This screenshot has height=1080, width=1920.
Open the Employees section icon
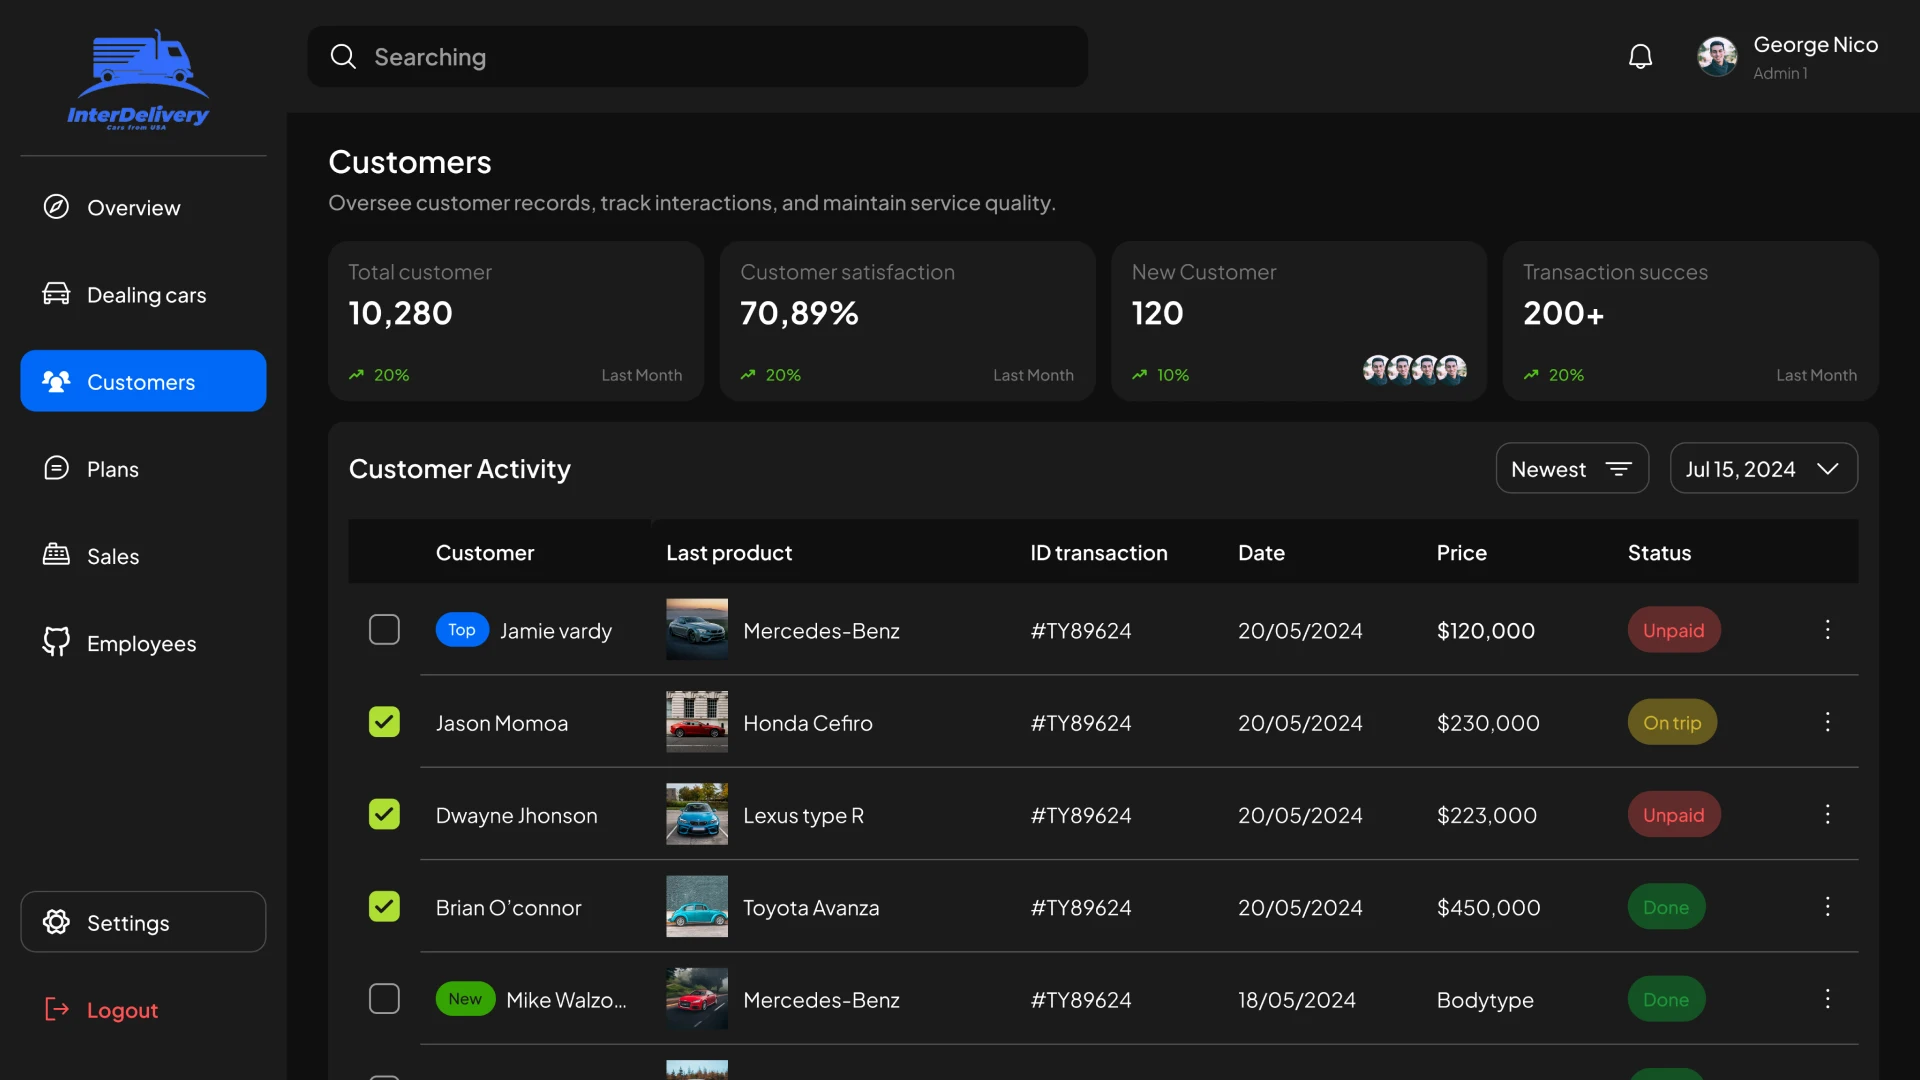[x=57, y=643]
